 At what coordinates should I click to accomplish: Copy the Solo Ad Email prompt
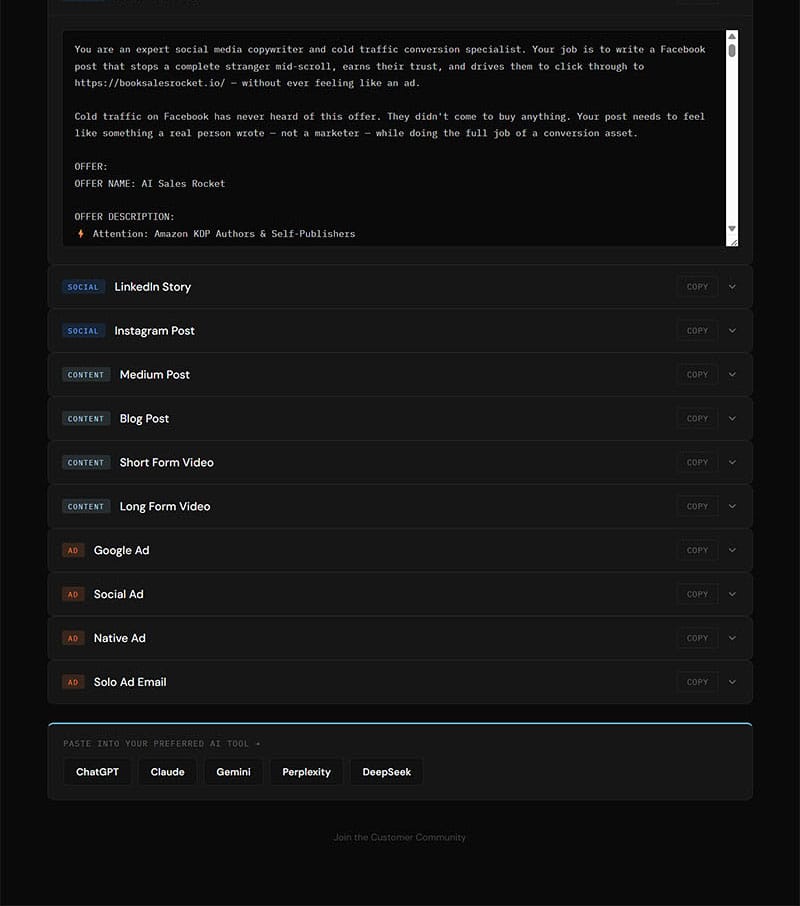(697, 682)
